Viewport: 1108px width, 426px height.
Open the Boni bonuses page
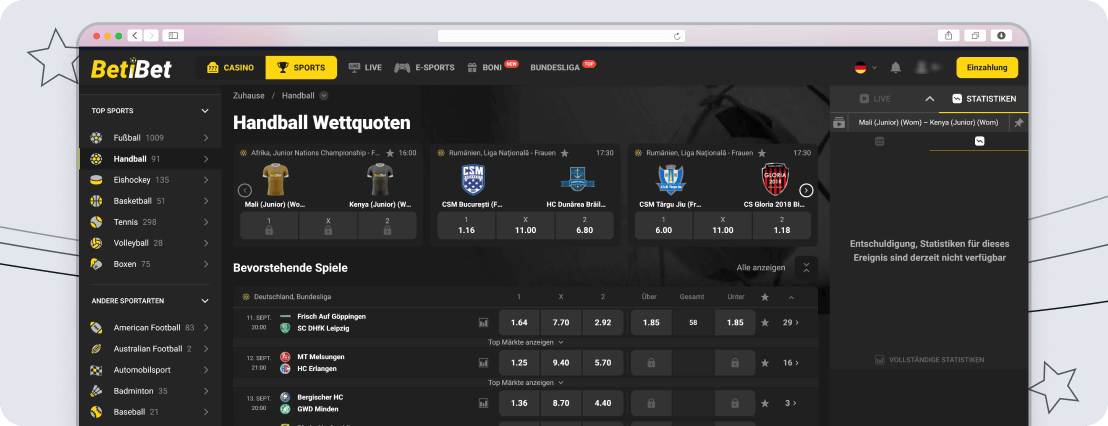(x=493, y=68)
